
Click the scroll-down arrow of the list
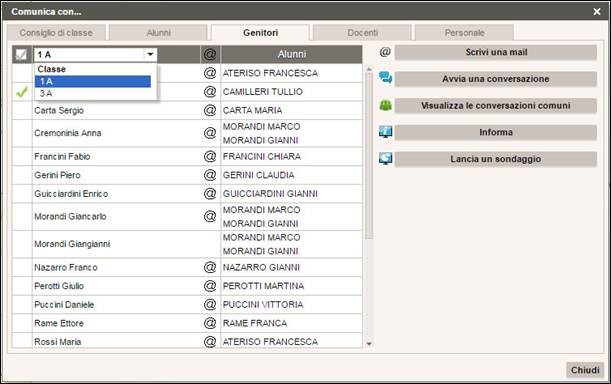[369, 344]
